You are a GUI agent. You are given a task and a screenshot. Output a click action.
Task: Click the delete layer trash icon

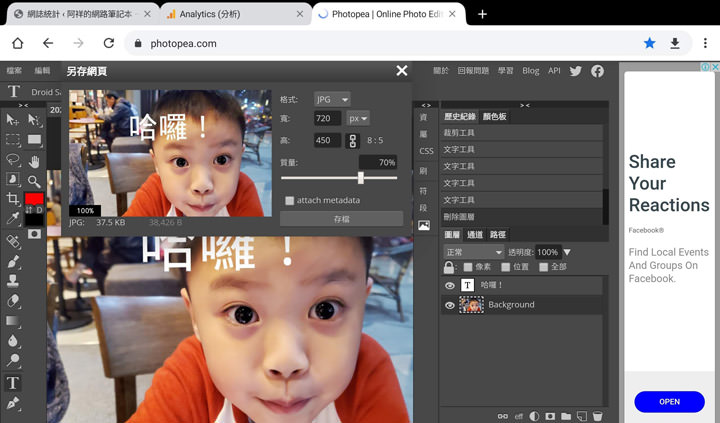point(597,416)
